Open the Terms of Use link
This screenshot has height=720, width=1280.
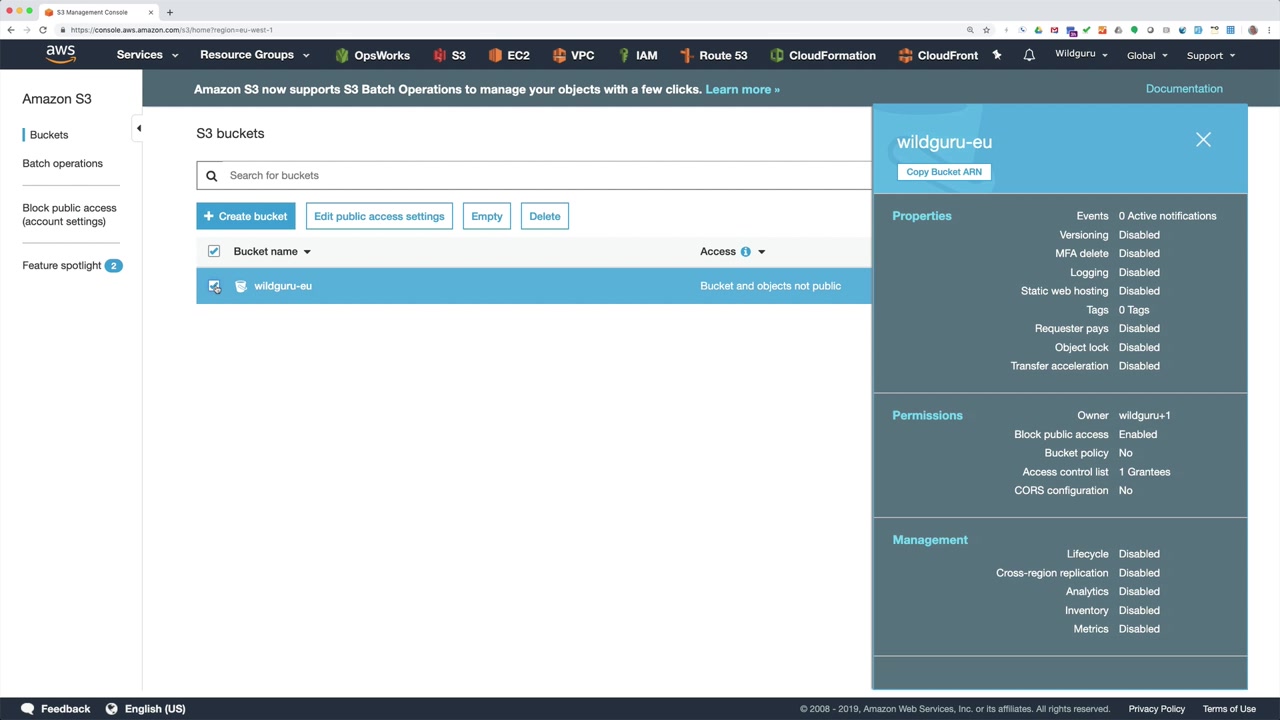[1229, 709]
